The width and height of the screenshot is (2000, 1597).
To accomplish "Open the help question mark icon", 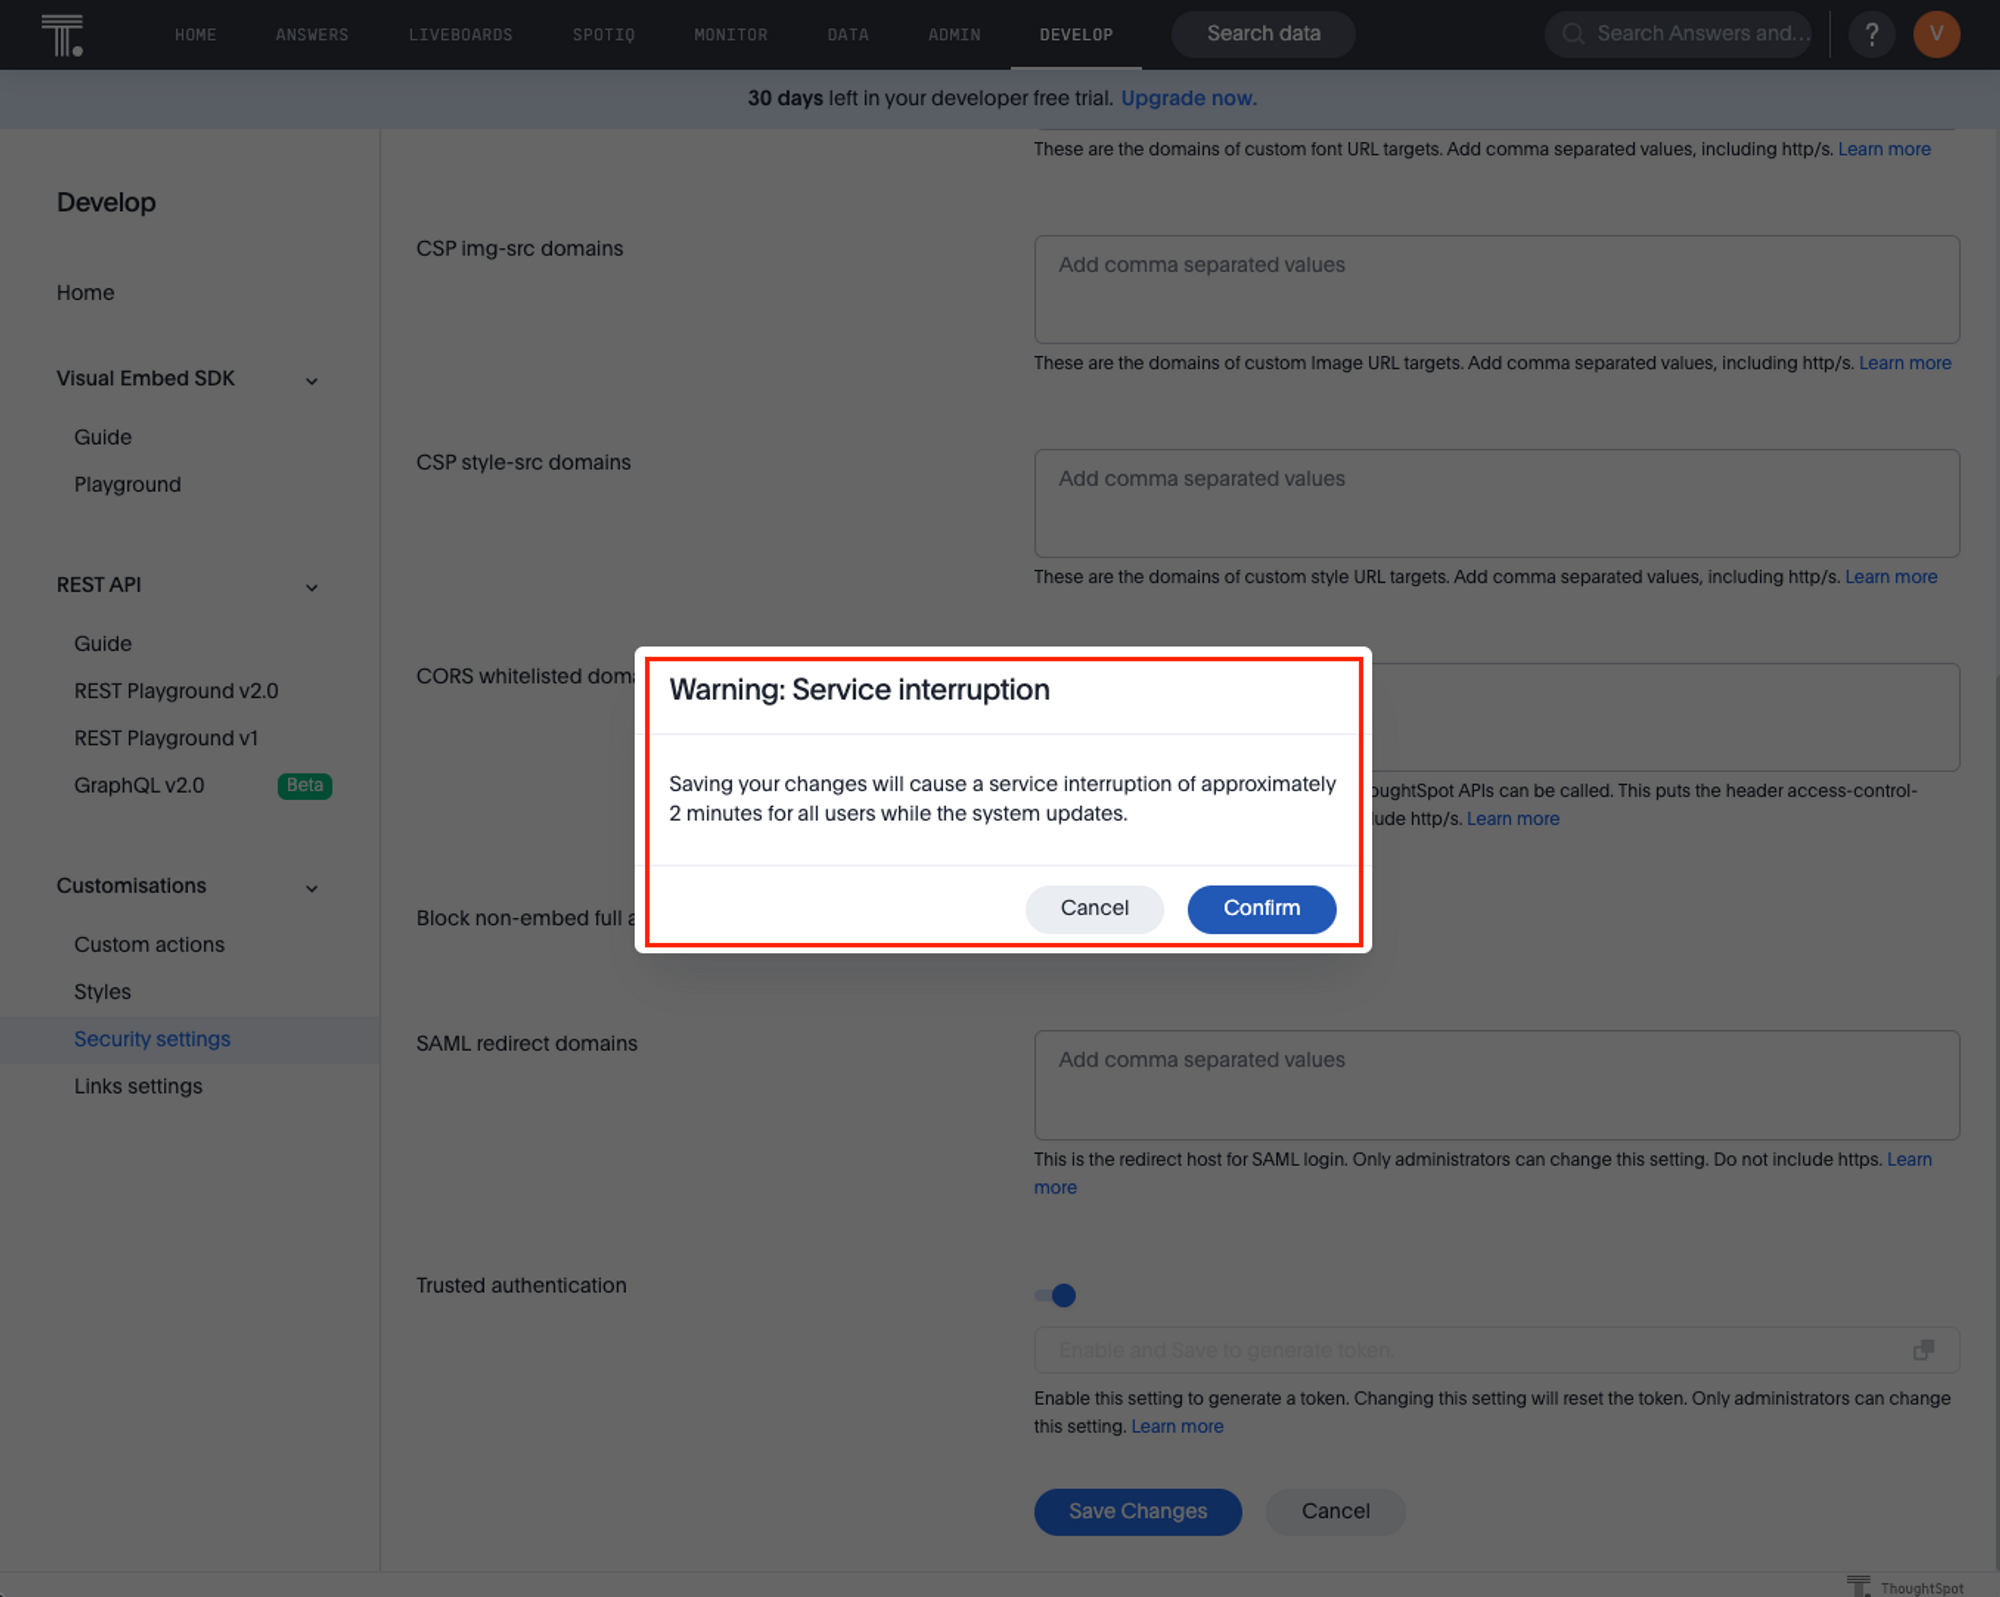I will (1871, 35).
